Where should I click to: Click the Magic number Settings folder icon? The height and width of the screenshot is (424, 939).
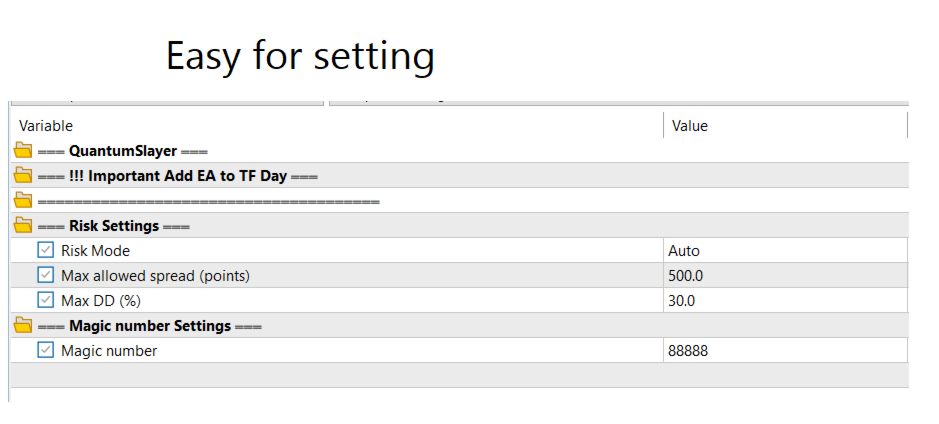click(23, 326)
